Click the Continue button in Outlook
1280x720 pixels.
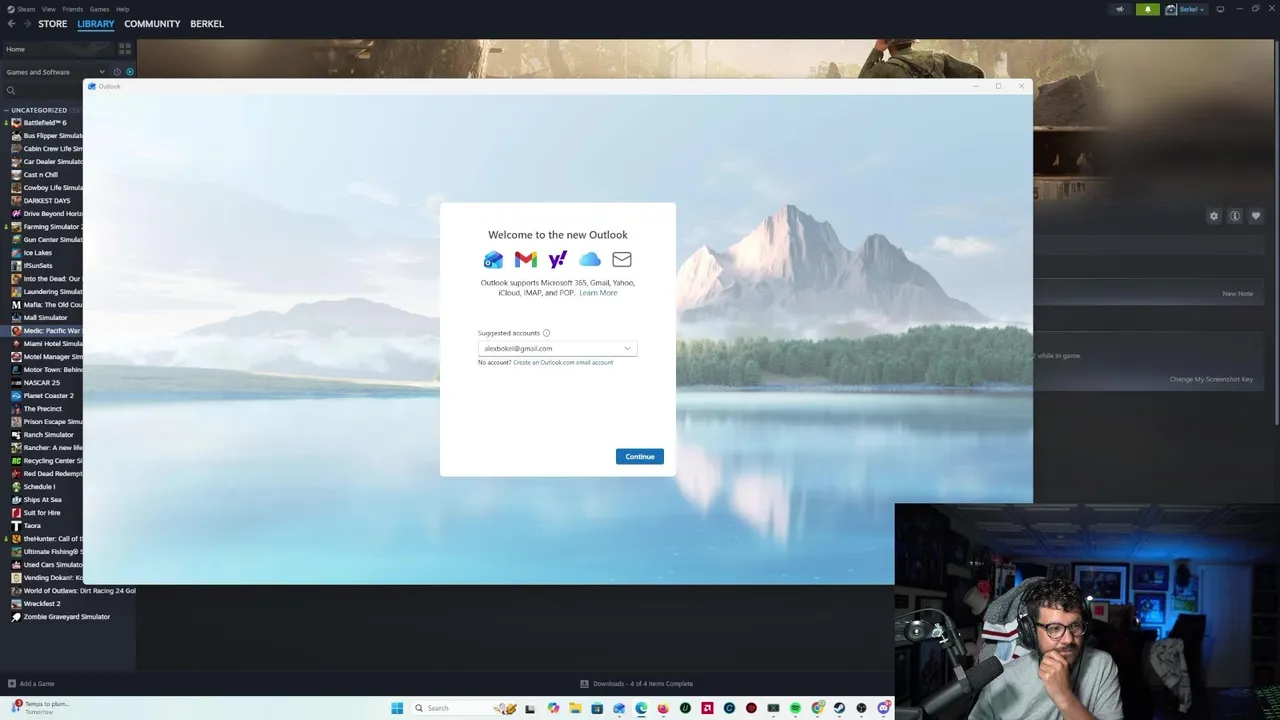pyautogui.click(x=639, y=456)
